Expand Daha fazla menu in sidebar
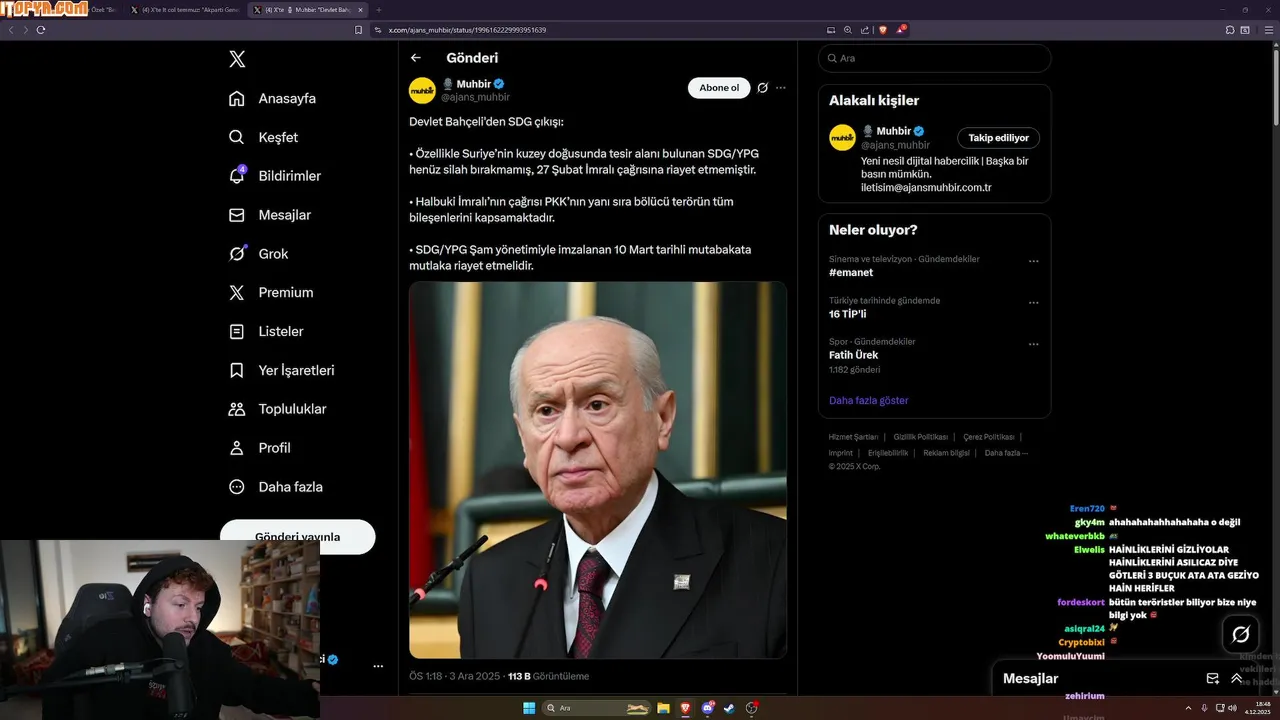The height and width of the screenshot is (720, 1280). pos(276,487)
